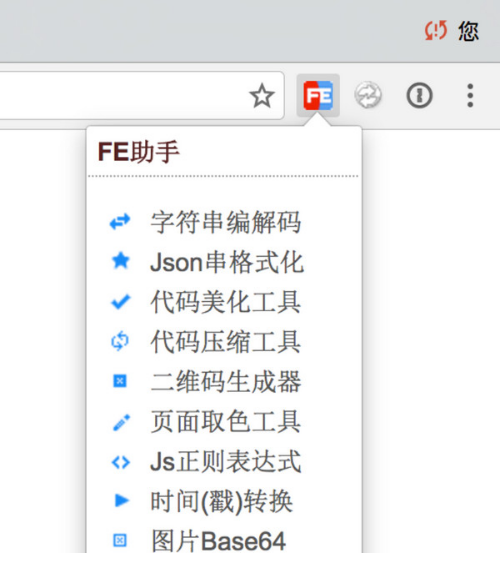Choose 代码压缩工具 in the popup
503x567 pixels.
(226, 342)
